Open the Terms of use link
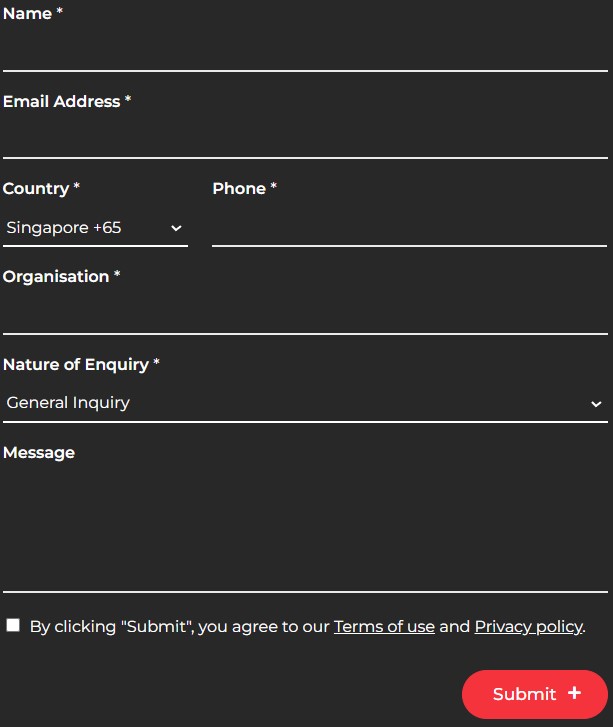Image resolution: width=613 pixels, height=727 pixels. point(384,627)
